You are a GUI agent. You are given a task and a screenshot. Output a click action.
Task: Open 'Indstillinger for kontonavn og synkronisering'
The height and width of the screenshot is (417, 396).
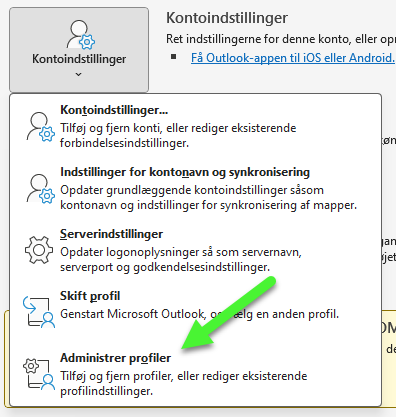(x=185, y=172)
